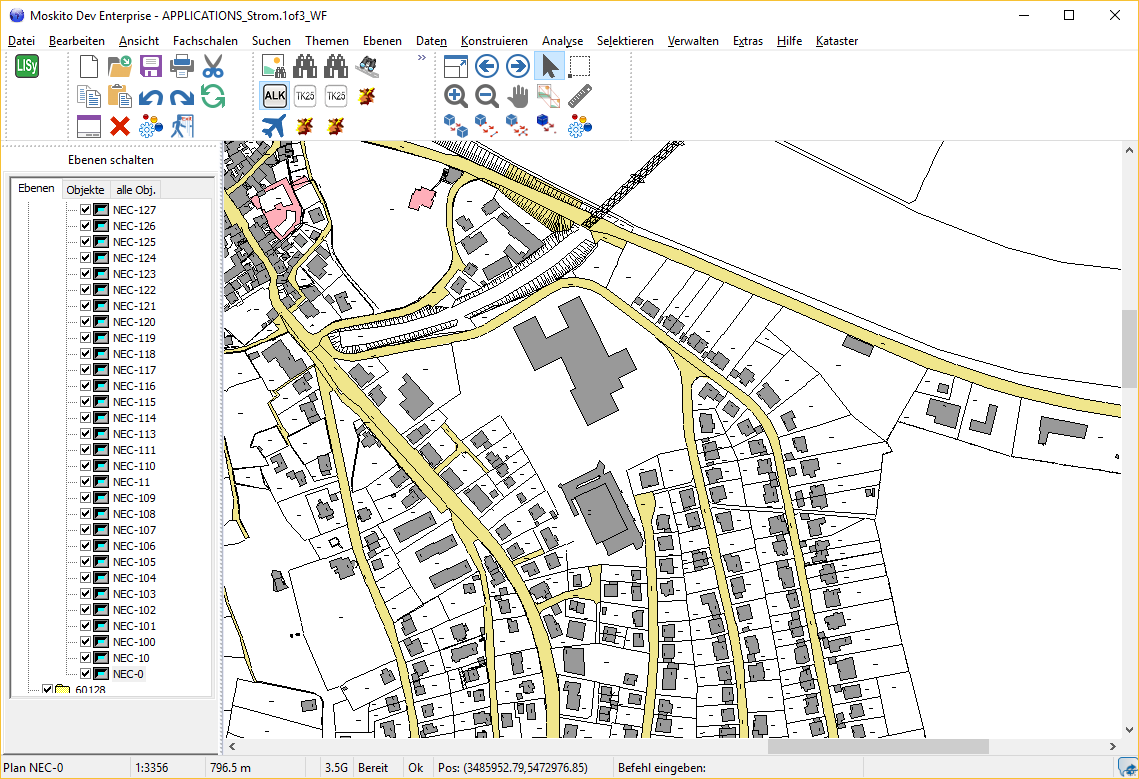Screen dimensions: 1139x779
Task: Click the zoom in magnifier icon
Action: [x=456, y=96]
